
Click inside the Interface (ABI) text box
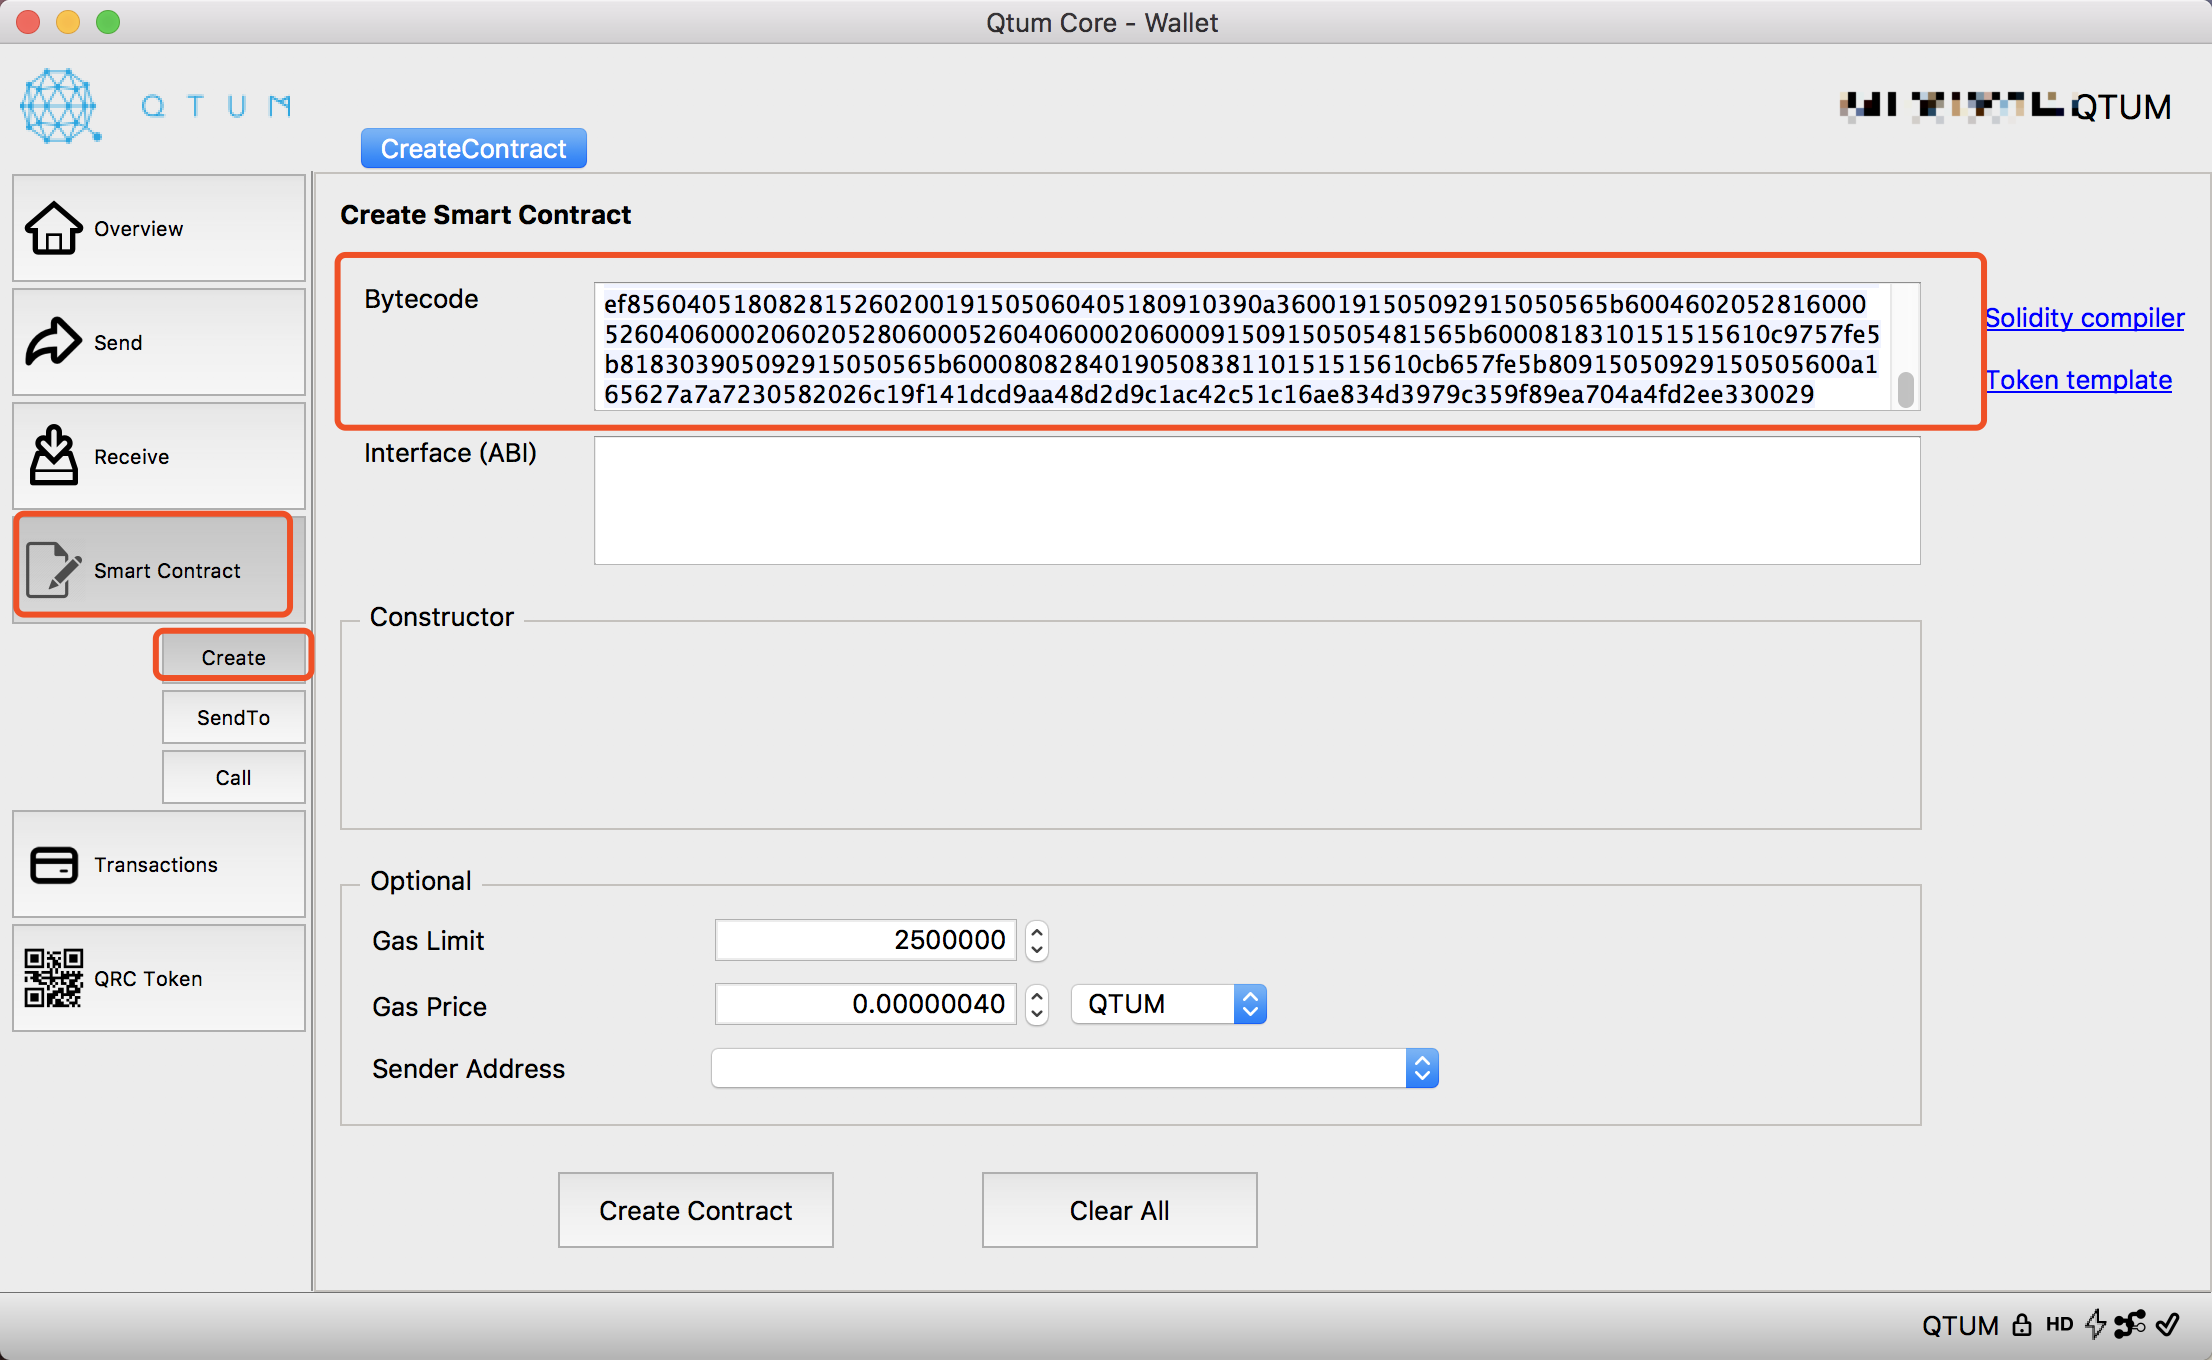tap(1256, 500)
